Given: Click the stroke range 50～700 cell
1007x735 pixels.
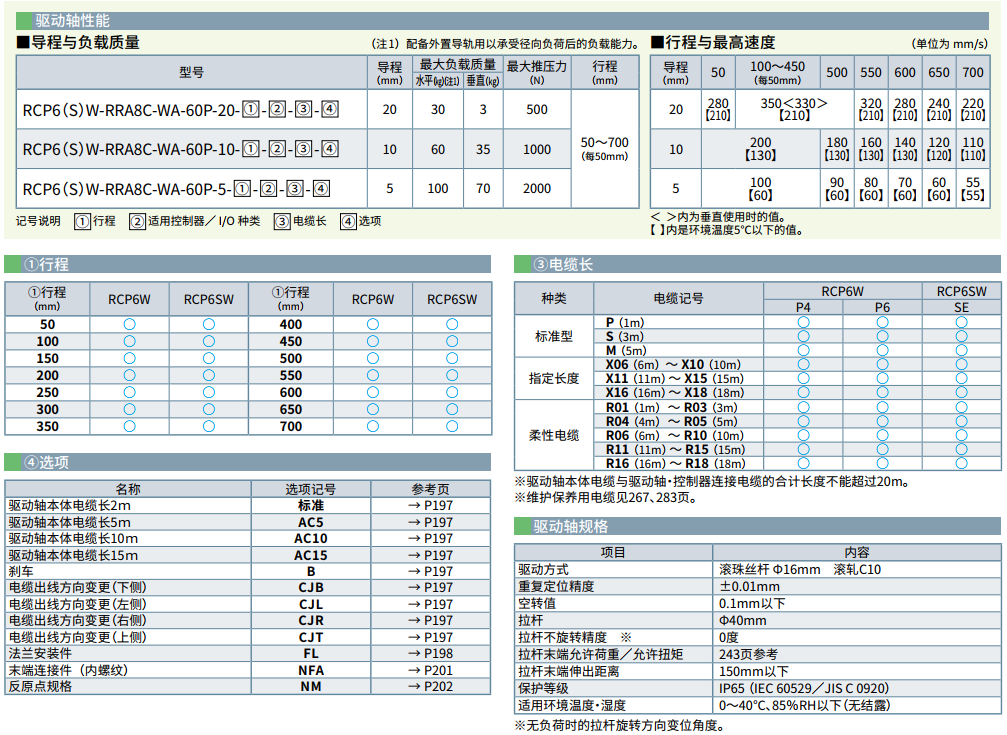Looking at the screenshot, I should point(604,148).
